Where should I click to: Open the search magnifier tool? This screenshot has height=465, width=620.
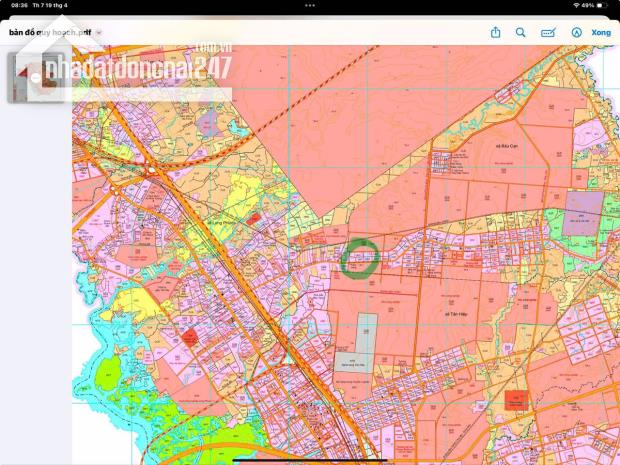(521, 32)
